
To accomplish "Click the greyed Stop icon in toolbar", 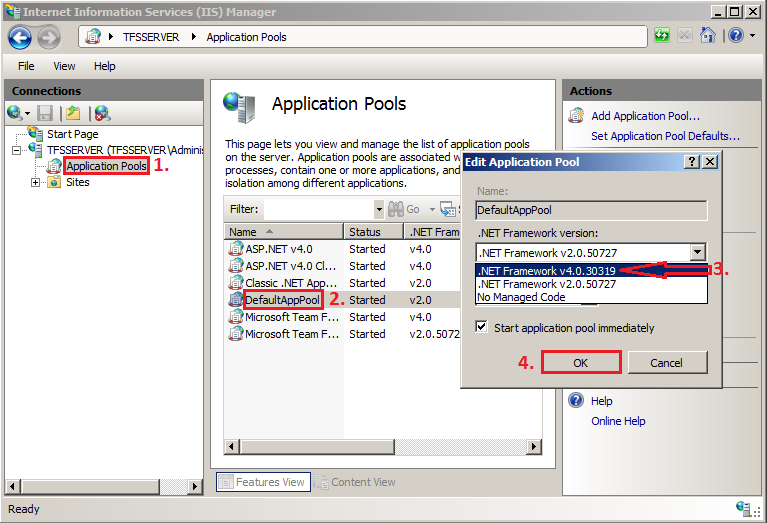I will (x=685, y=36).
